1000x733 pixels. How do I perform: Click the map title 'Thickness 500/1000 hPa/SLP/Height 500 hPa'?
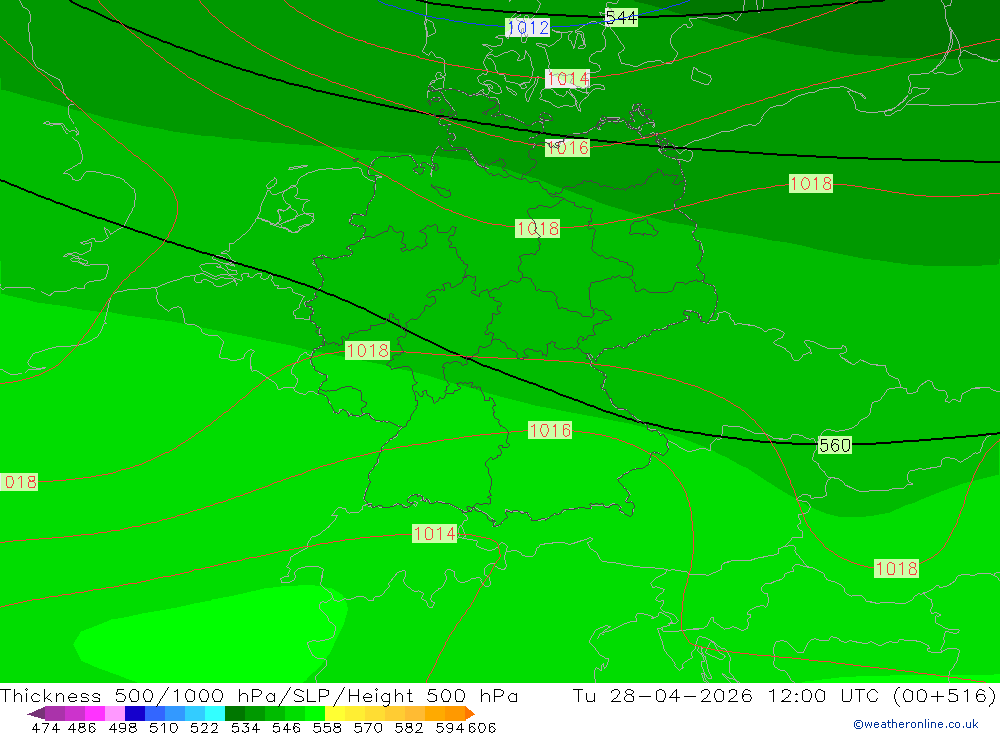(259, 695)
